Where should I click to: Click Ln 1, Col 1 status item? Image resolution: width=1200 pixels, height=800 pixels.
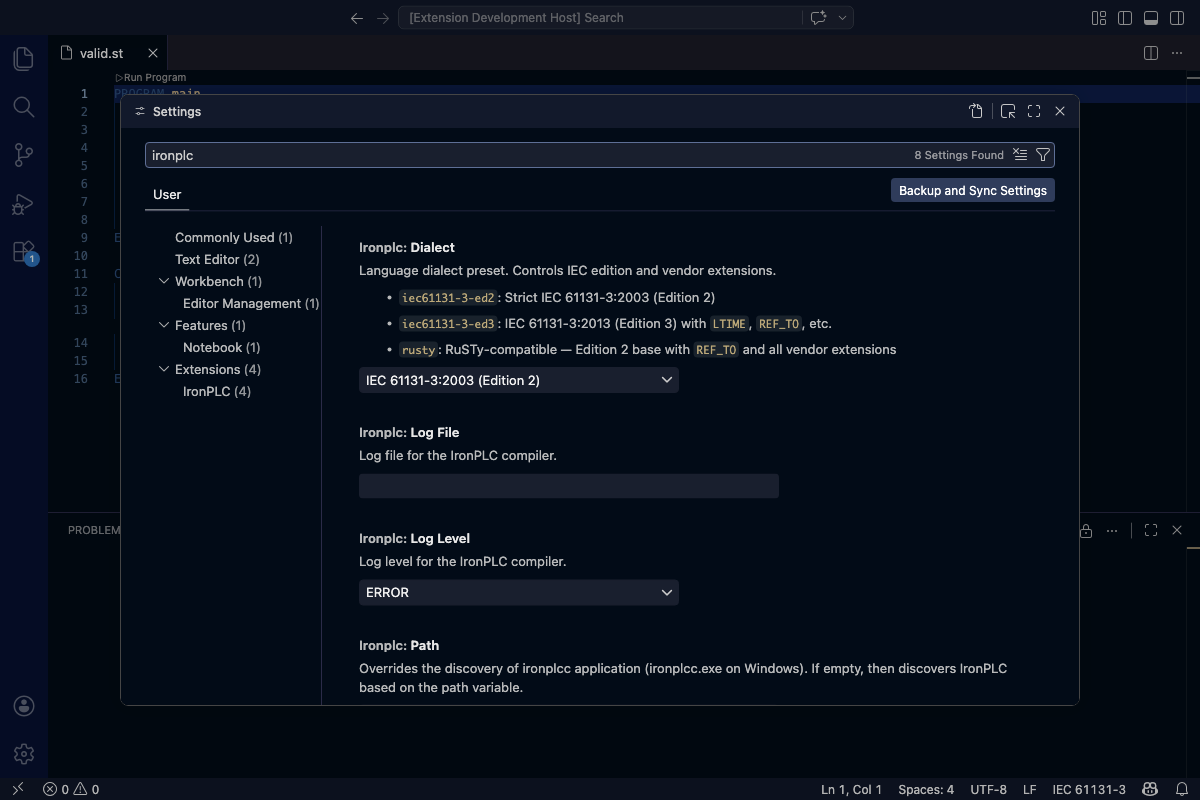pos(852,789)
